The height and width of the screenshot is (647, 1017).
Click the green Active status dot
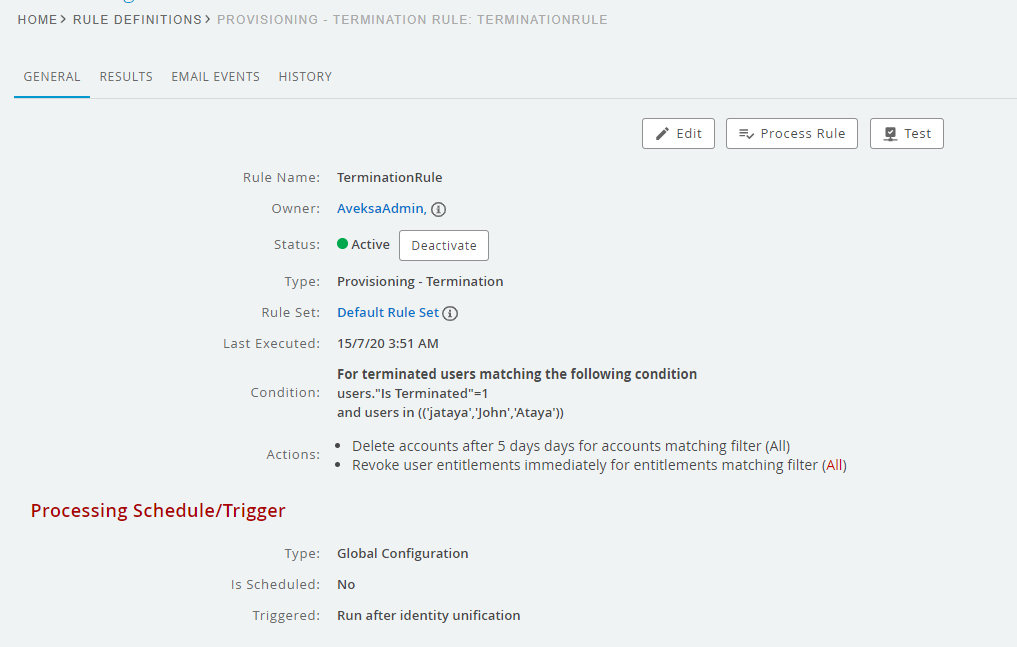[342, 244]
